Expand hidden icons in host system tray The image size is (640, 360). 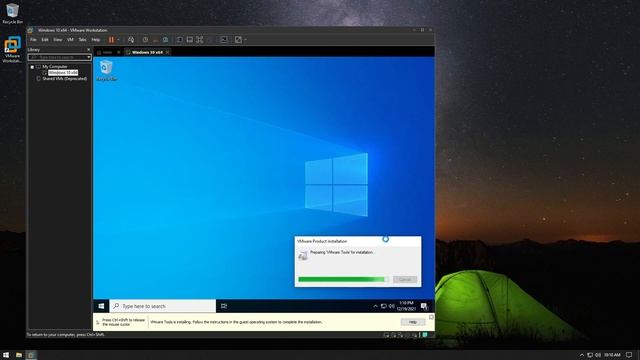[582, 355]
